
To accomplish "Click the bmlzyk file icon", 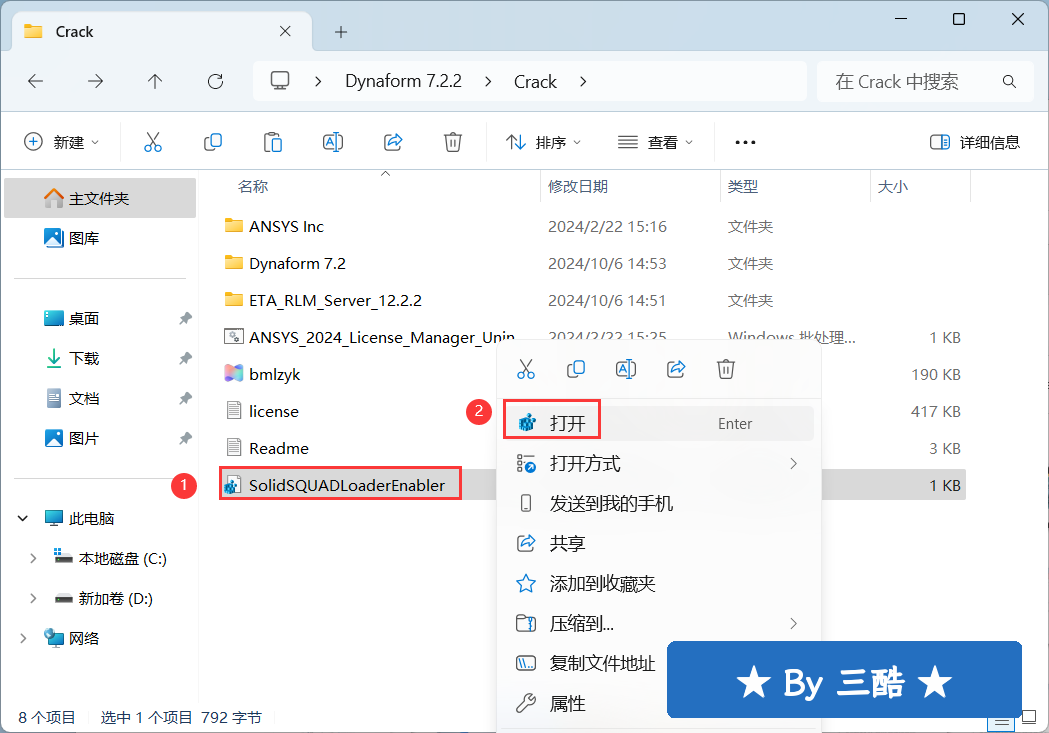I will [233, 374].
